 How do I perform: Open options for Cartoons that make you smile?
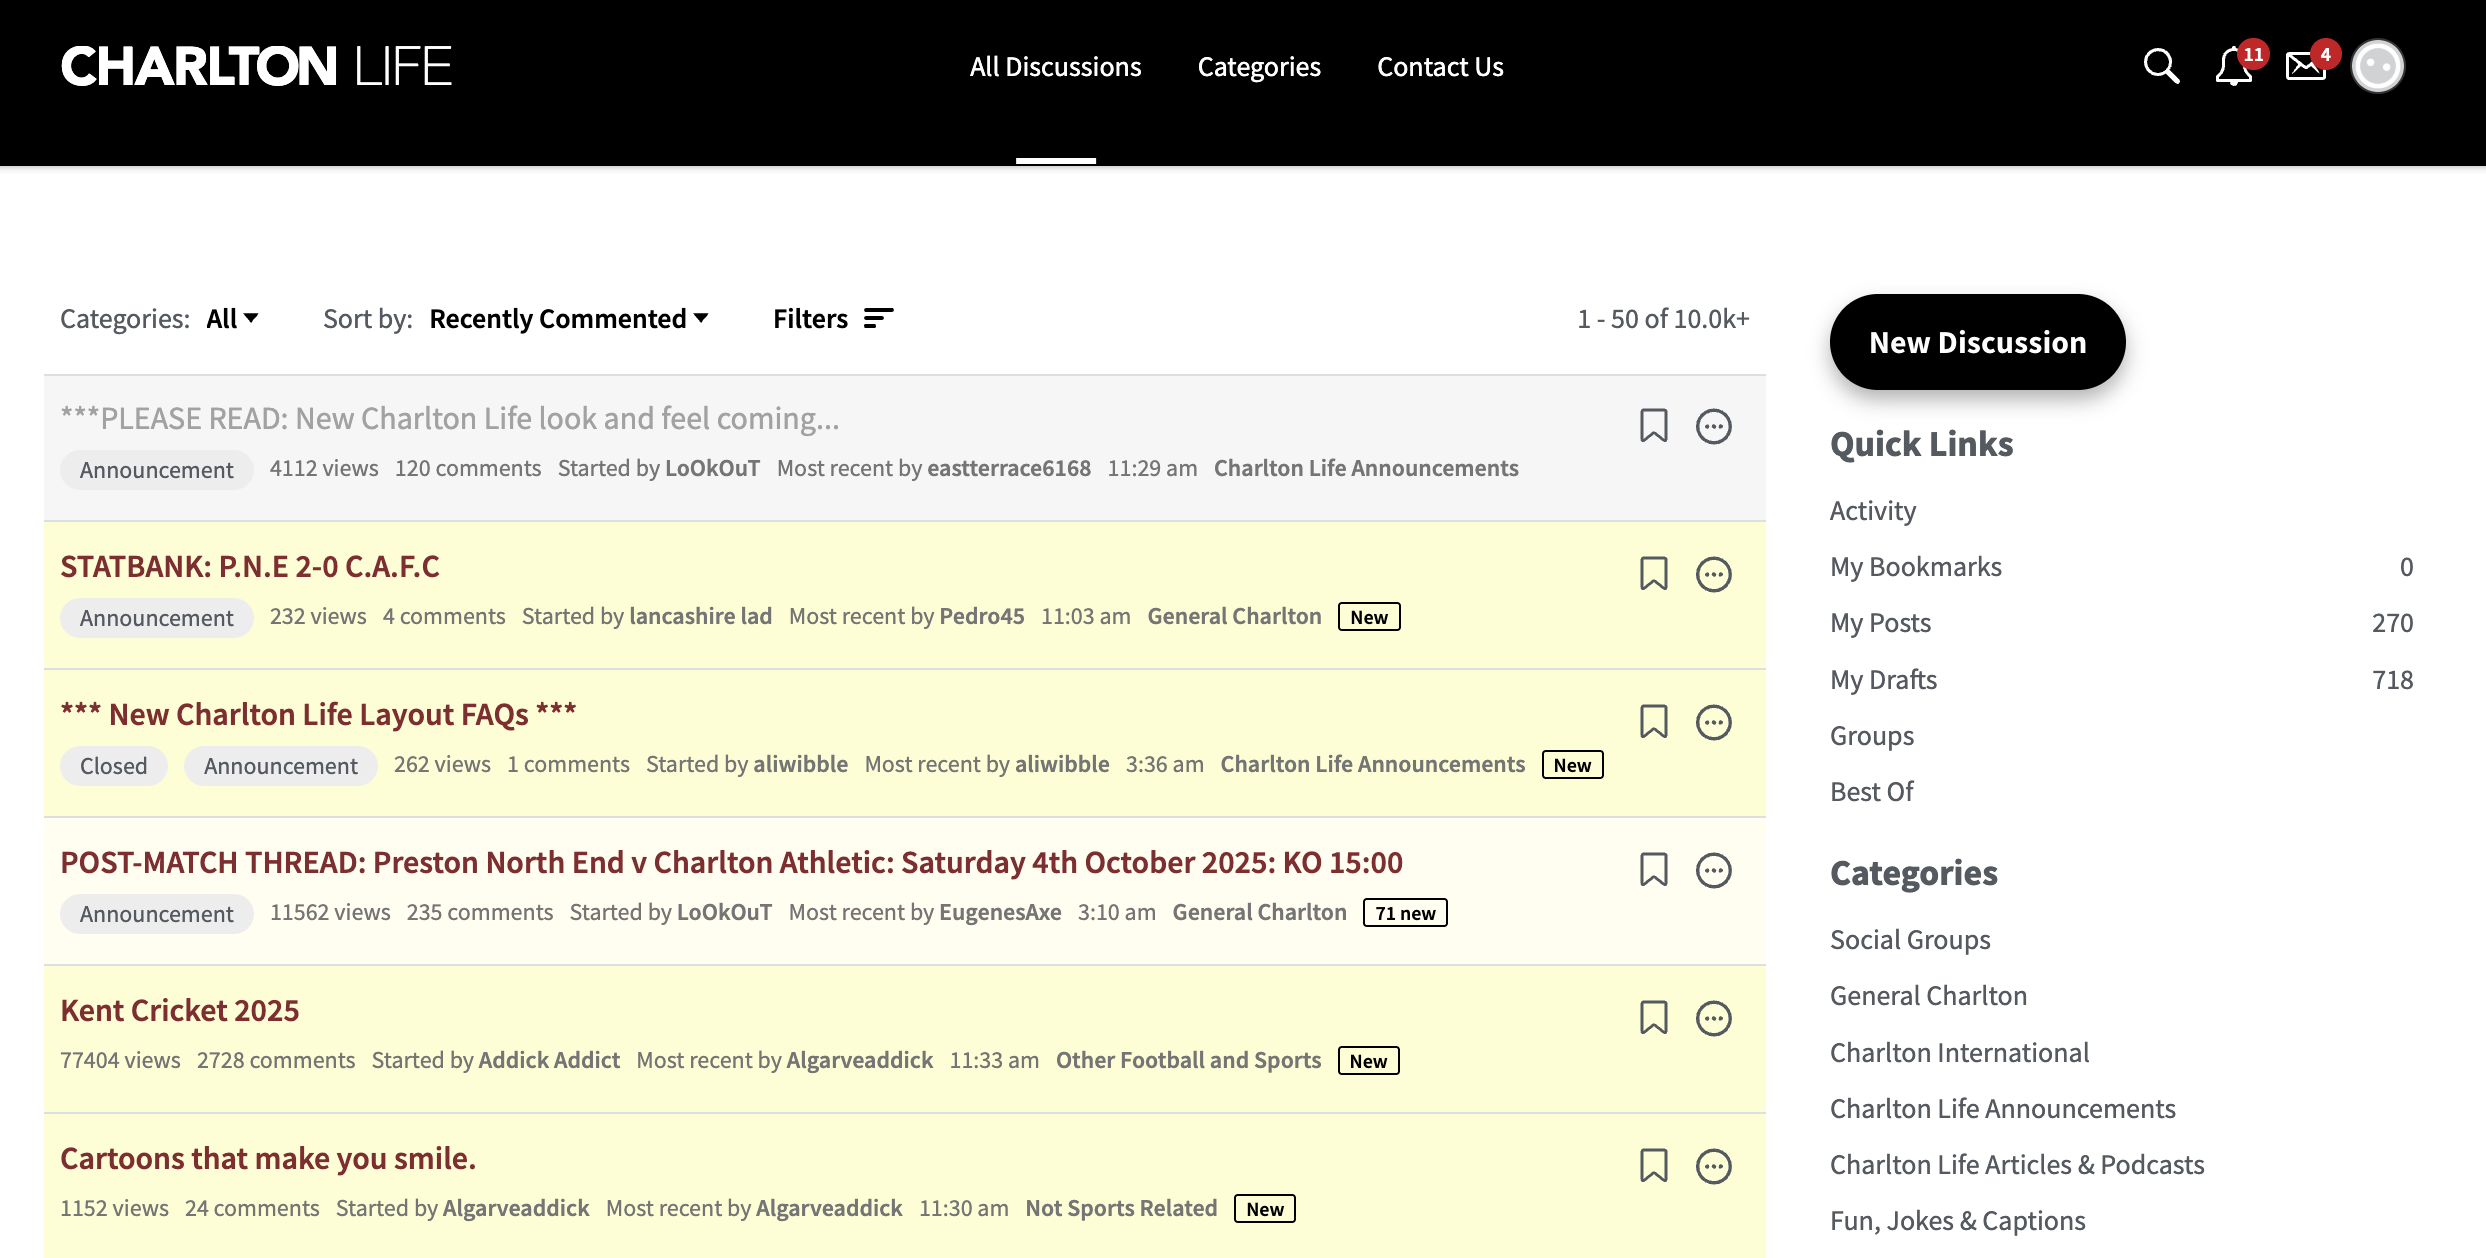tap(1713, 1166)
